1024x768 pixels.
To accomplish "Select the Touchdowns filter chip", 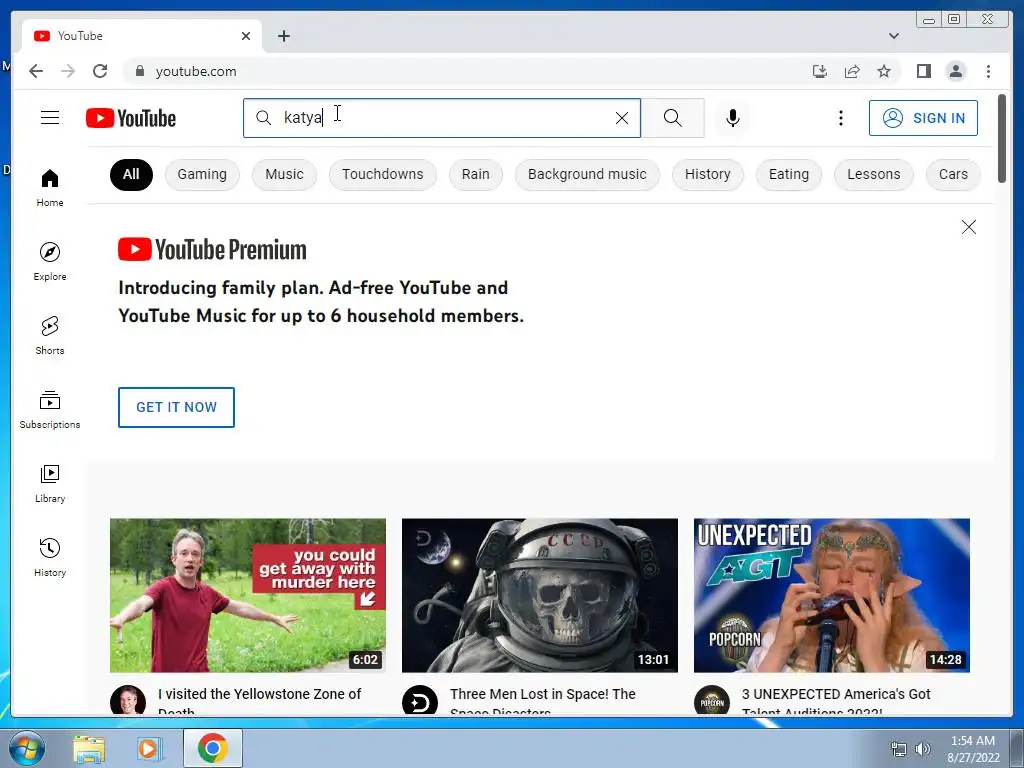I will pos(383,174).
